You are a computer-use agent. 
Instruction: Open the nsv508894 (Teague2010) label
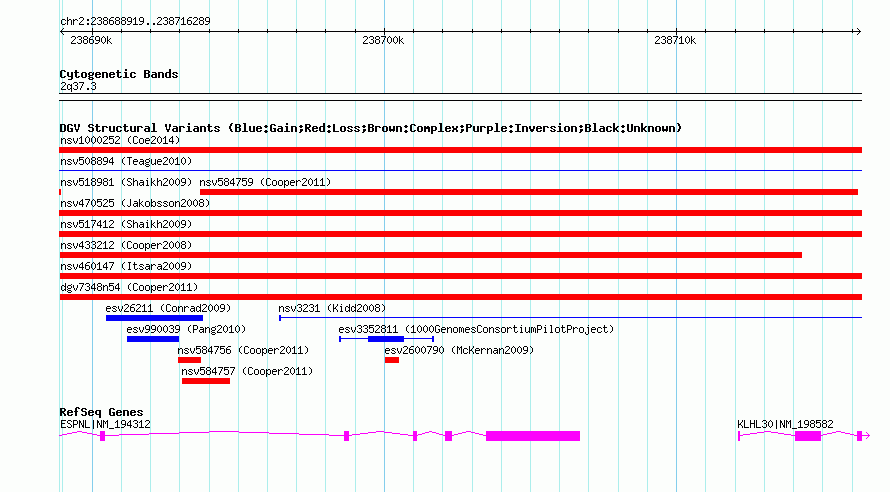coord(126,161)
